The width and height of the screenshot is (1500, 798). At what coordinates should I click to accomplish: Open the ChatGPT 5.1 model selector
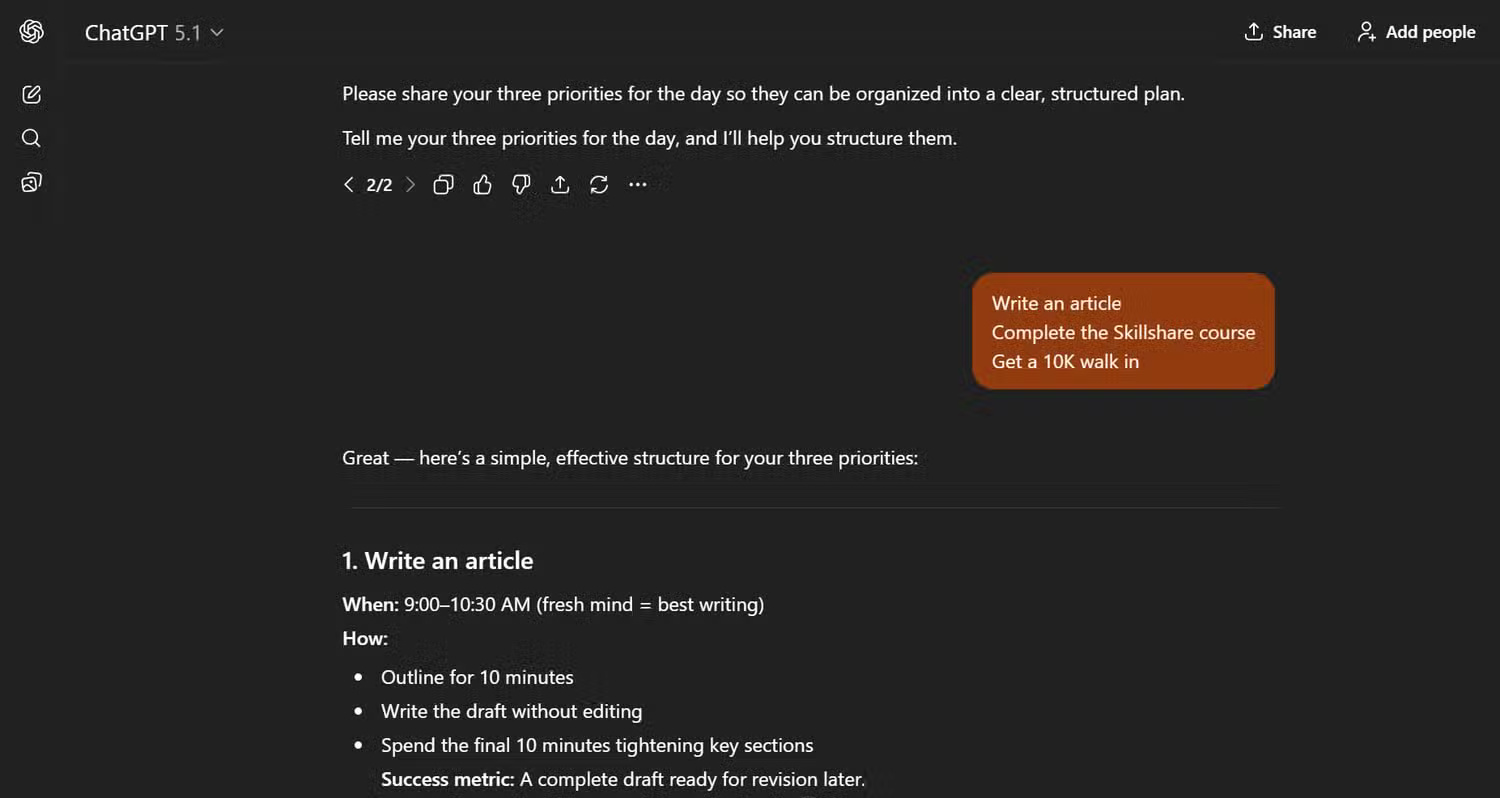(x=152, y=32)
